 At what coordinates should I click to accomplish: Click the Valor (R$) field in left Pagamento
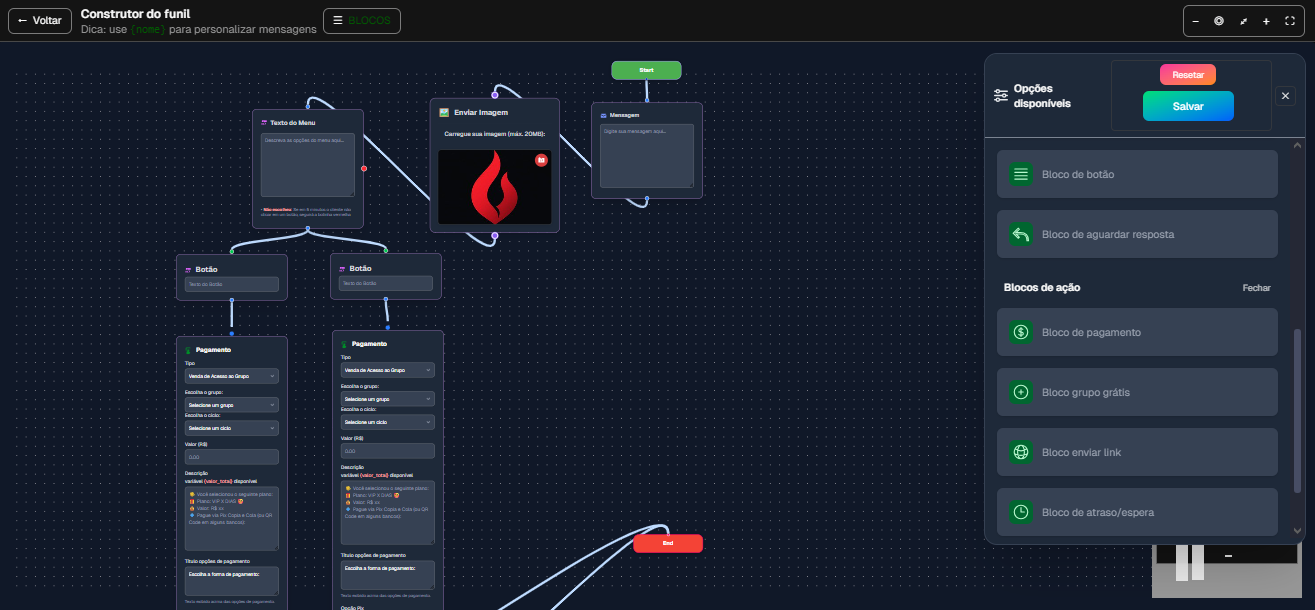(x=231, y=457)
